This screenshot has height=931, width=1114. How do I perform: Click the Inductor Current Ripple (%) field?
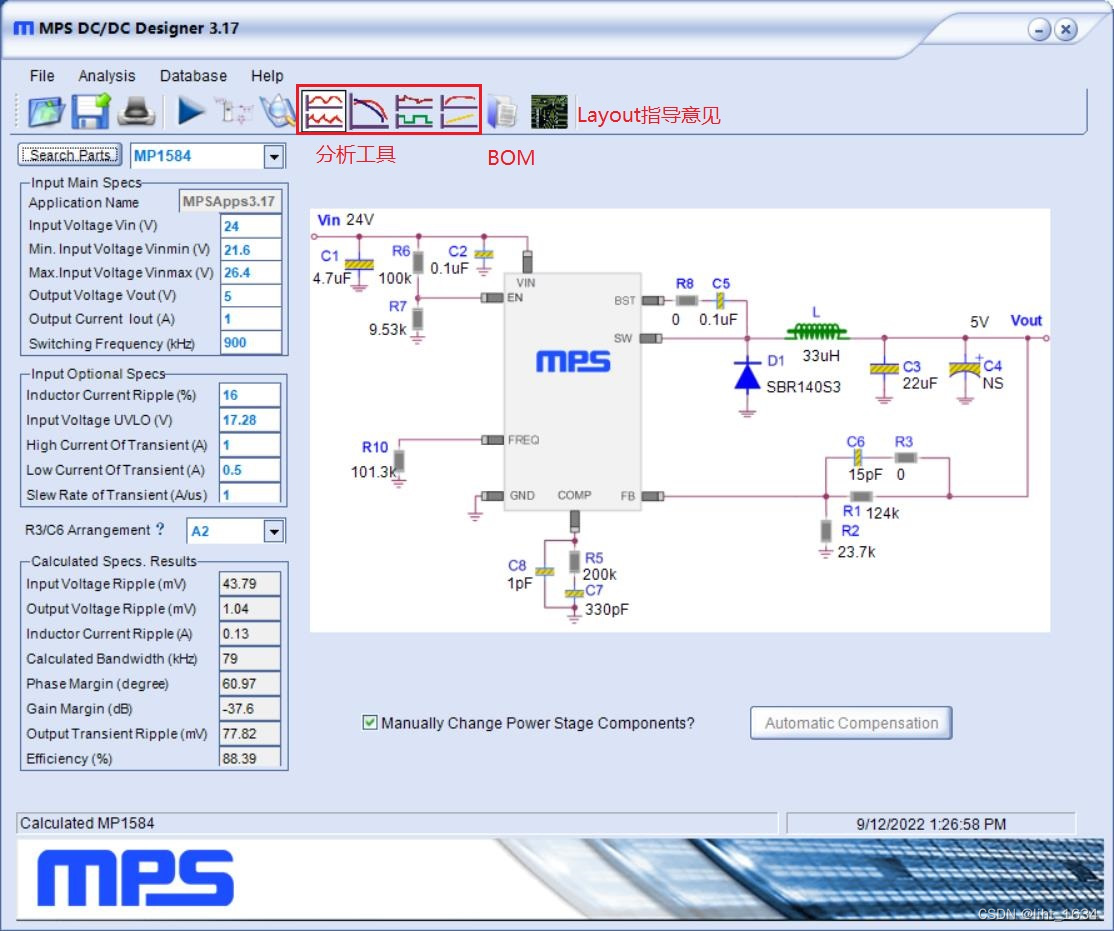[250, 395]
